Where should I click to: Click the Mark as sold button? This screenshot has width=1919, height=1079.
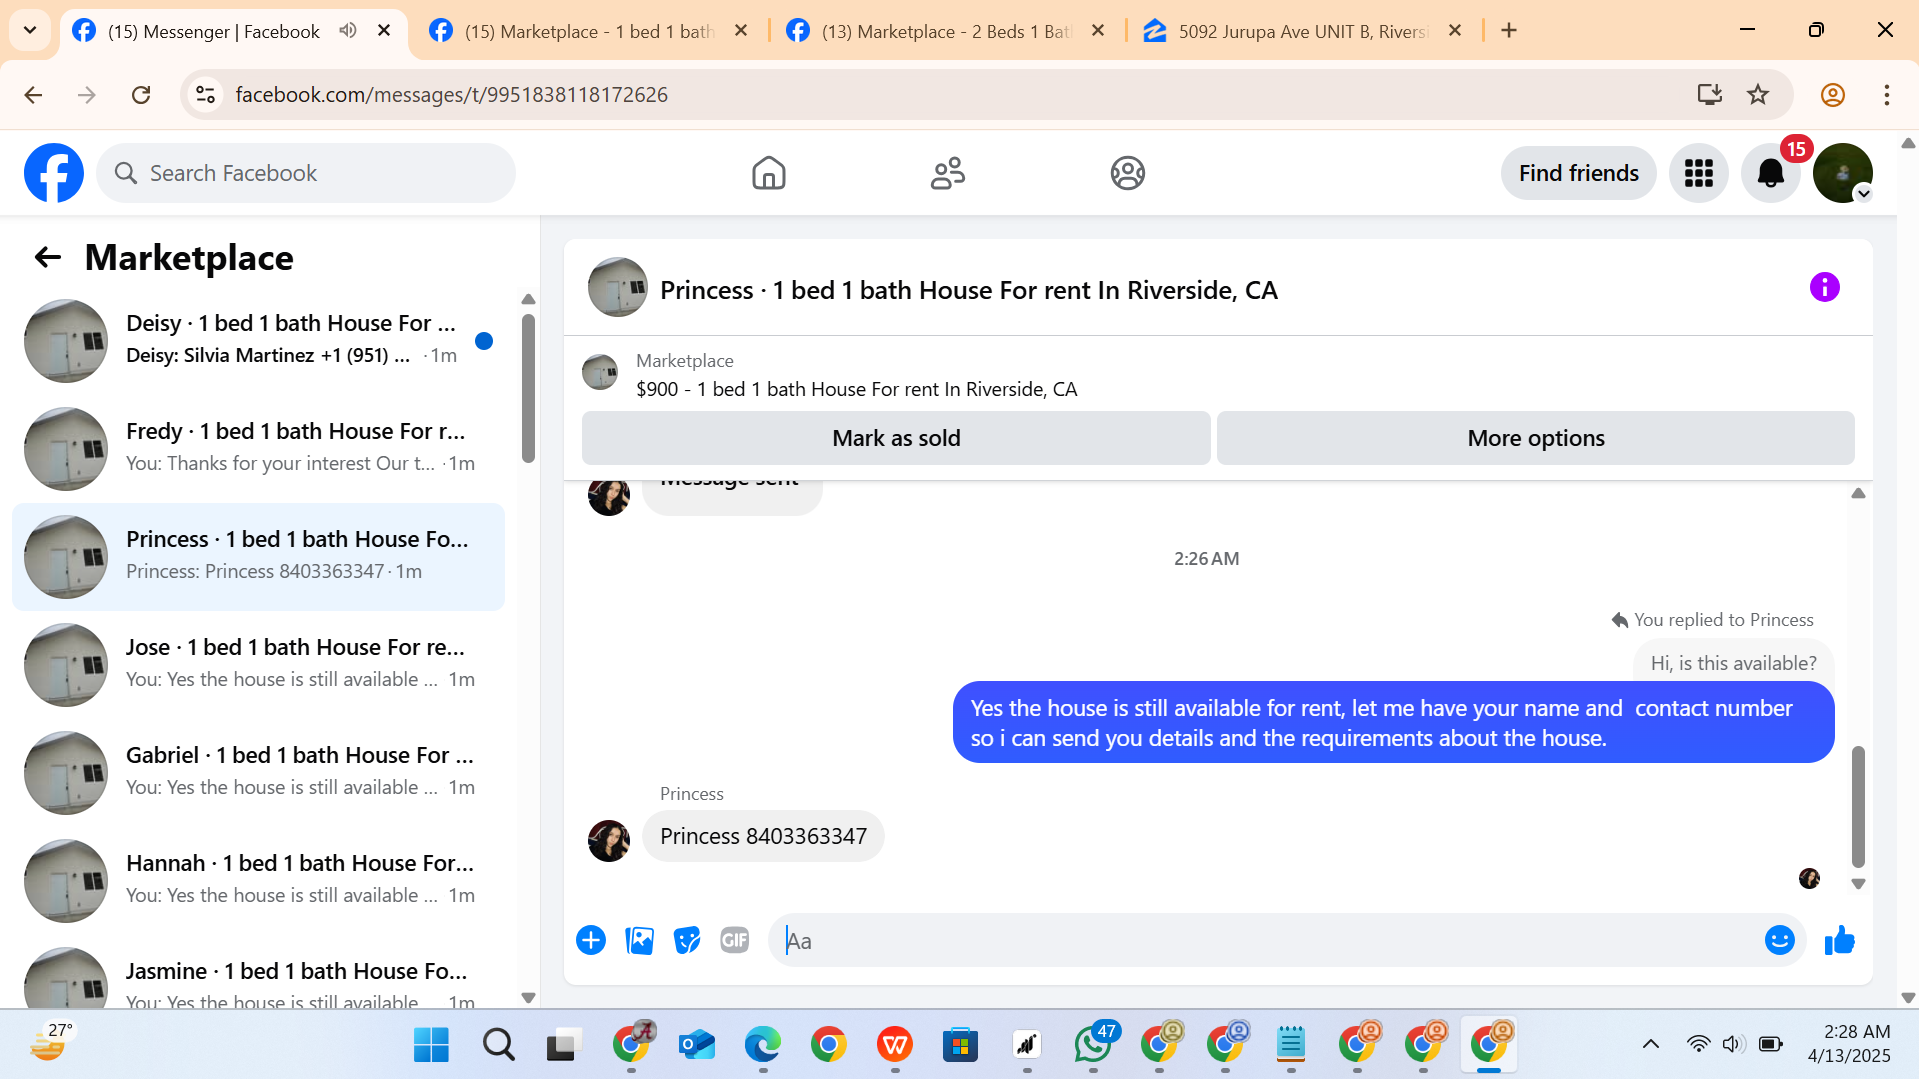pyautogui.click(x=896, y=438)
